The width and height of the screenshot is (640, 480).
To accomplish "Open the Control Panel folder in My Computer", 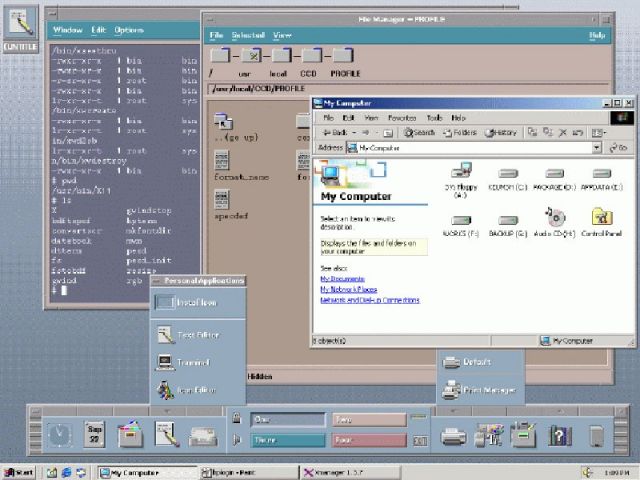I will [601, 222].
